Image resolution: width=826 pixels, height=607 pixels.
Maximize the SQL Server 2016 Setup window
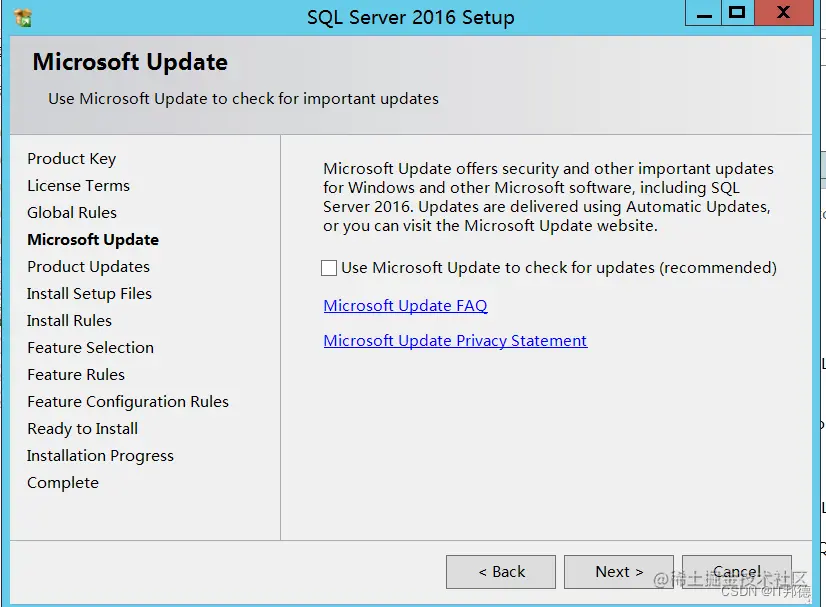(737, 13)
